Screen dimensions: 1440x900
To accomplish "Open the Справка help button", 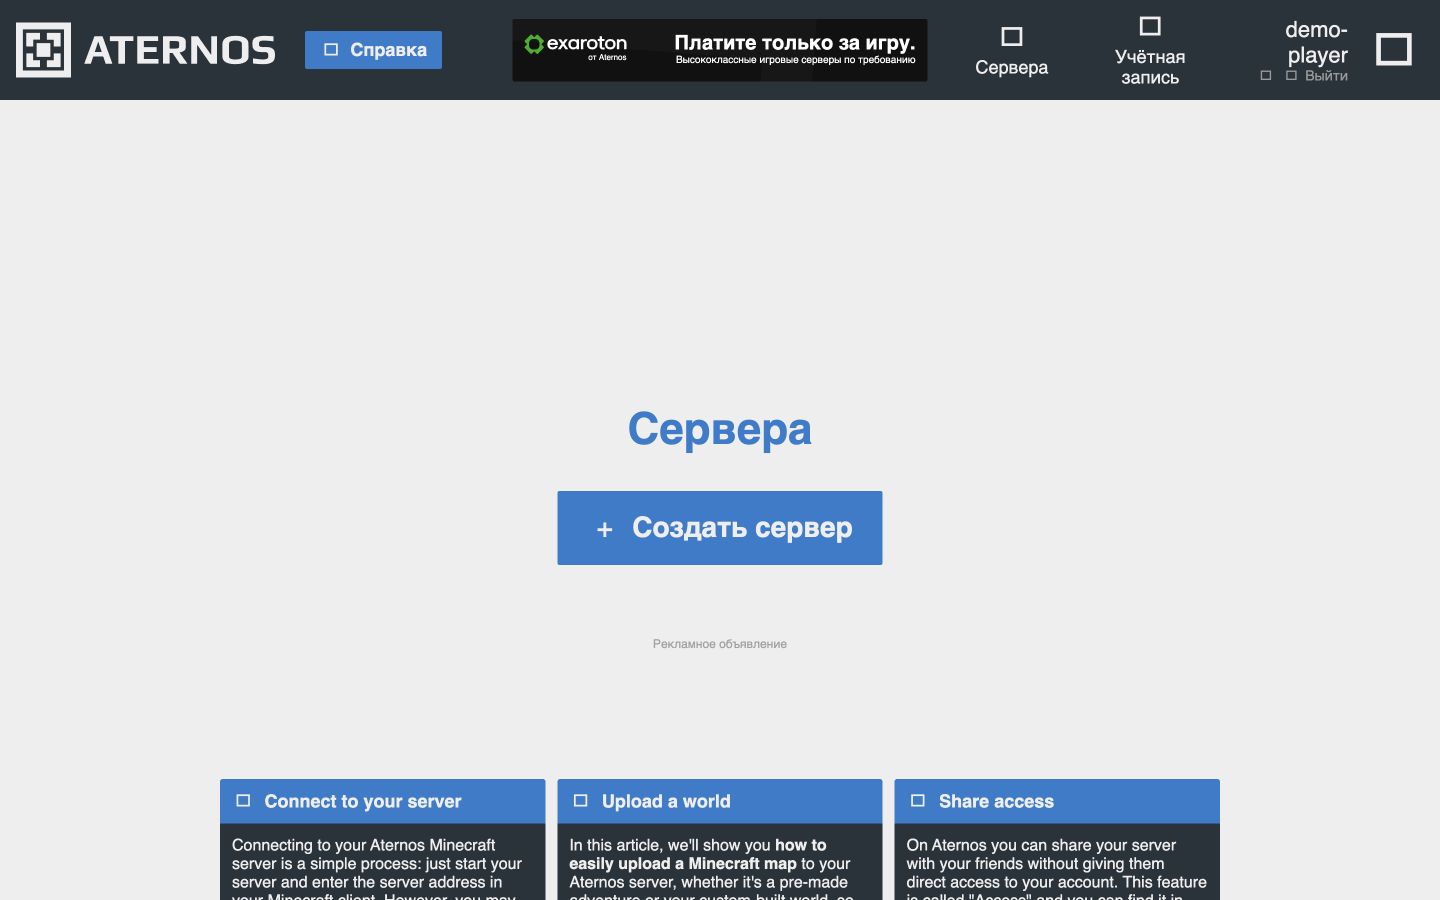I will click(373, 50).
